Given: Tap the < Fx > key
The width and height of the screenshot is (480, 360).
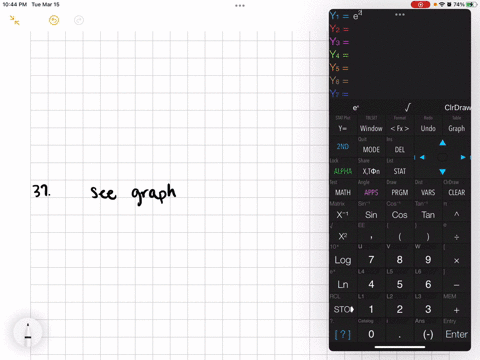Looking at the screenshot, I should tap(400, 128).
